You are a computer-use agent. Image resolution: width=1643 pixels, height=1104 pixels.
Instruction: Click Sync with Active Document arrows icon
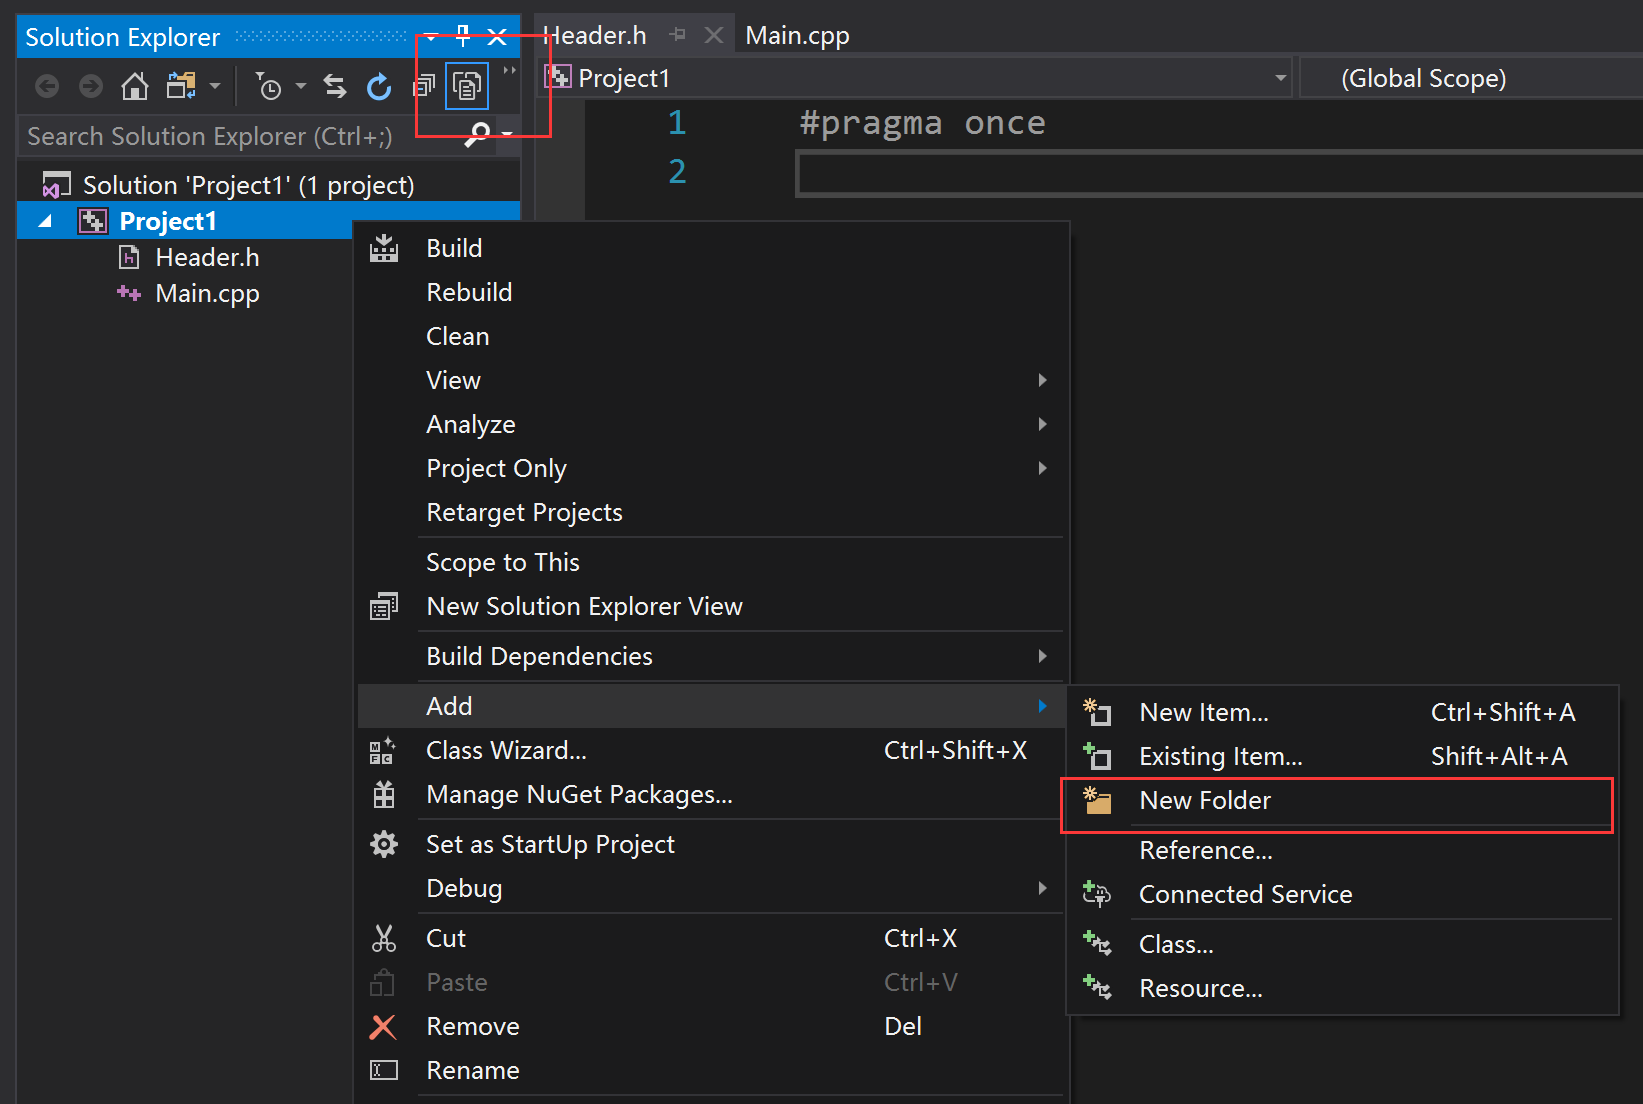[x=335, y=87]
